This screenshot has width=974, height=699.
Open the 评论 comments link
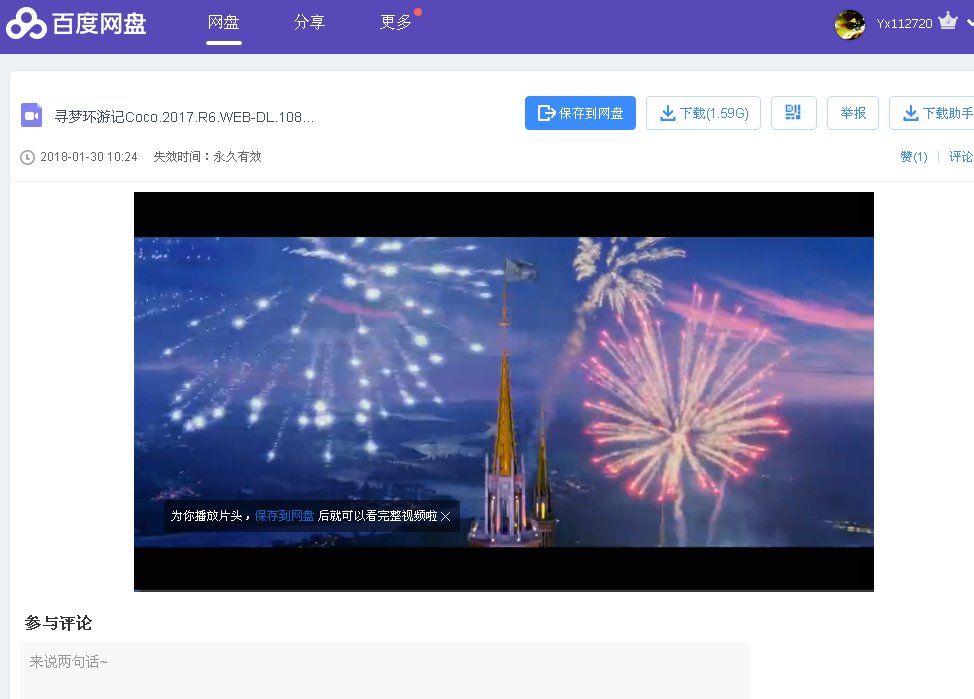pos(960,156)
